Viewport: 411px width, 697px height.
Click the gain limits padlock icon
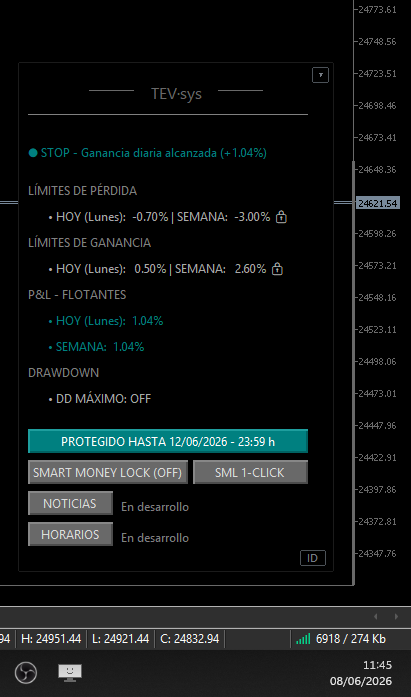pos(277,269)
